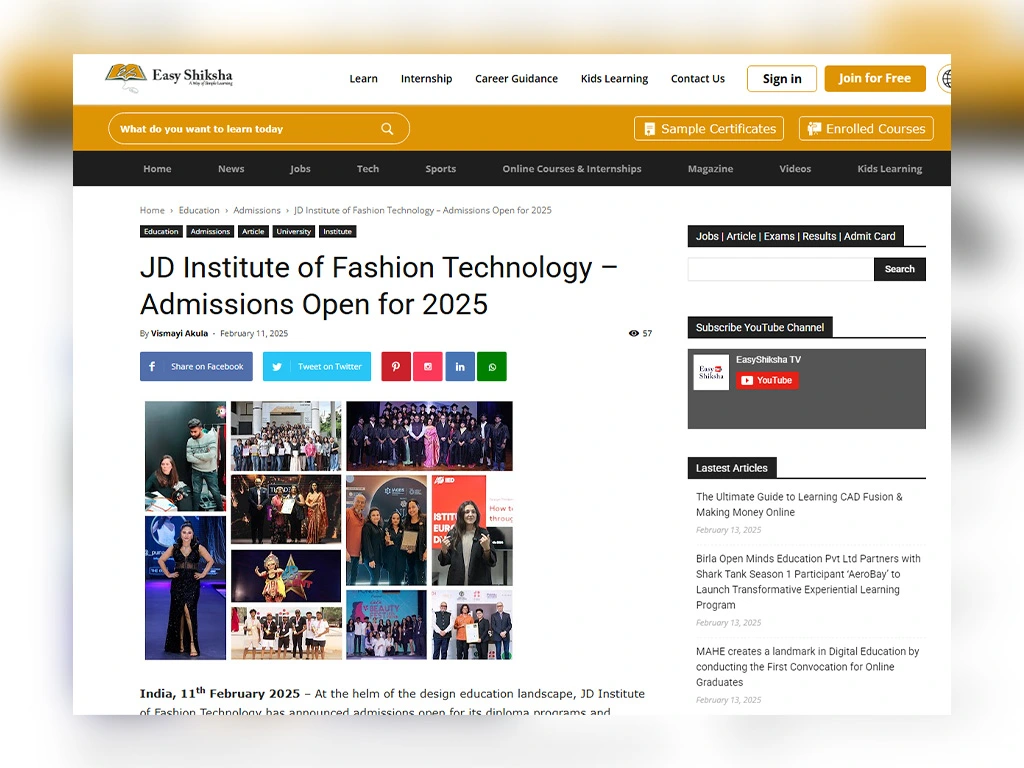This screenshot has width=1024, height=768.
Task: Click the Jobs | Article | Exams heading
Action: pos(795,236)
